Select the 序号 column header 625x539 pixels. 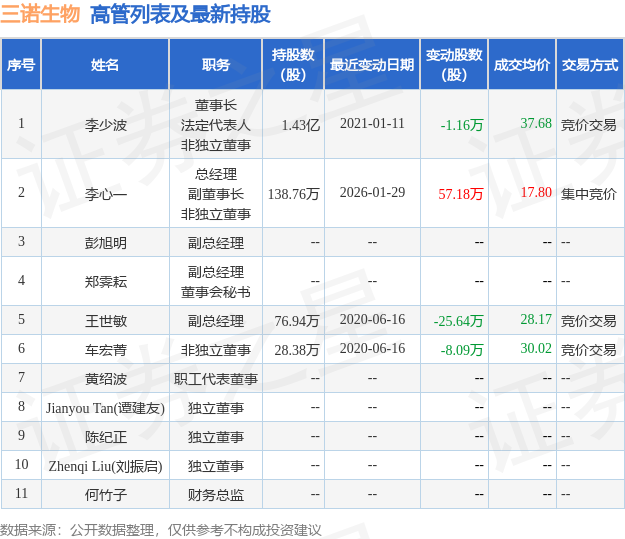[21, 64]
